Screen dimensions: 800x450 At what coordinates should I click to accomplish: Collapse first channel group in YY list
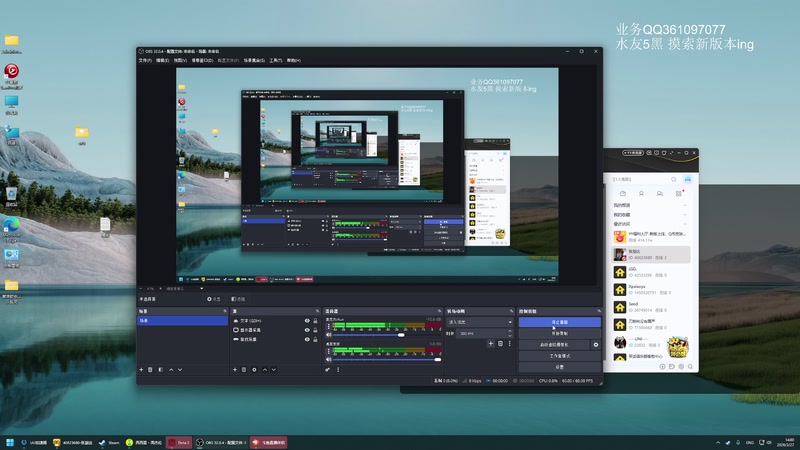(x=684, y=205)
